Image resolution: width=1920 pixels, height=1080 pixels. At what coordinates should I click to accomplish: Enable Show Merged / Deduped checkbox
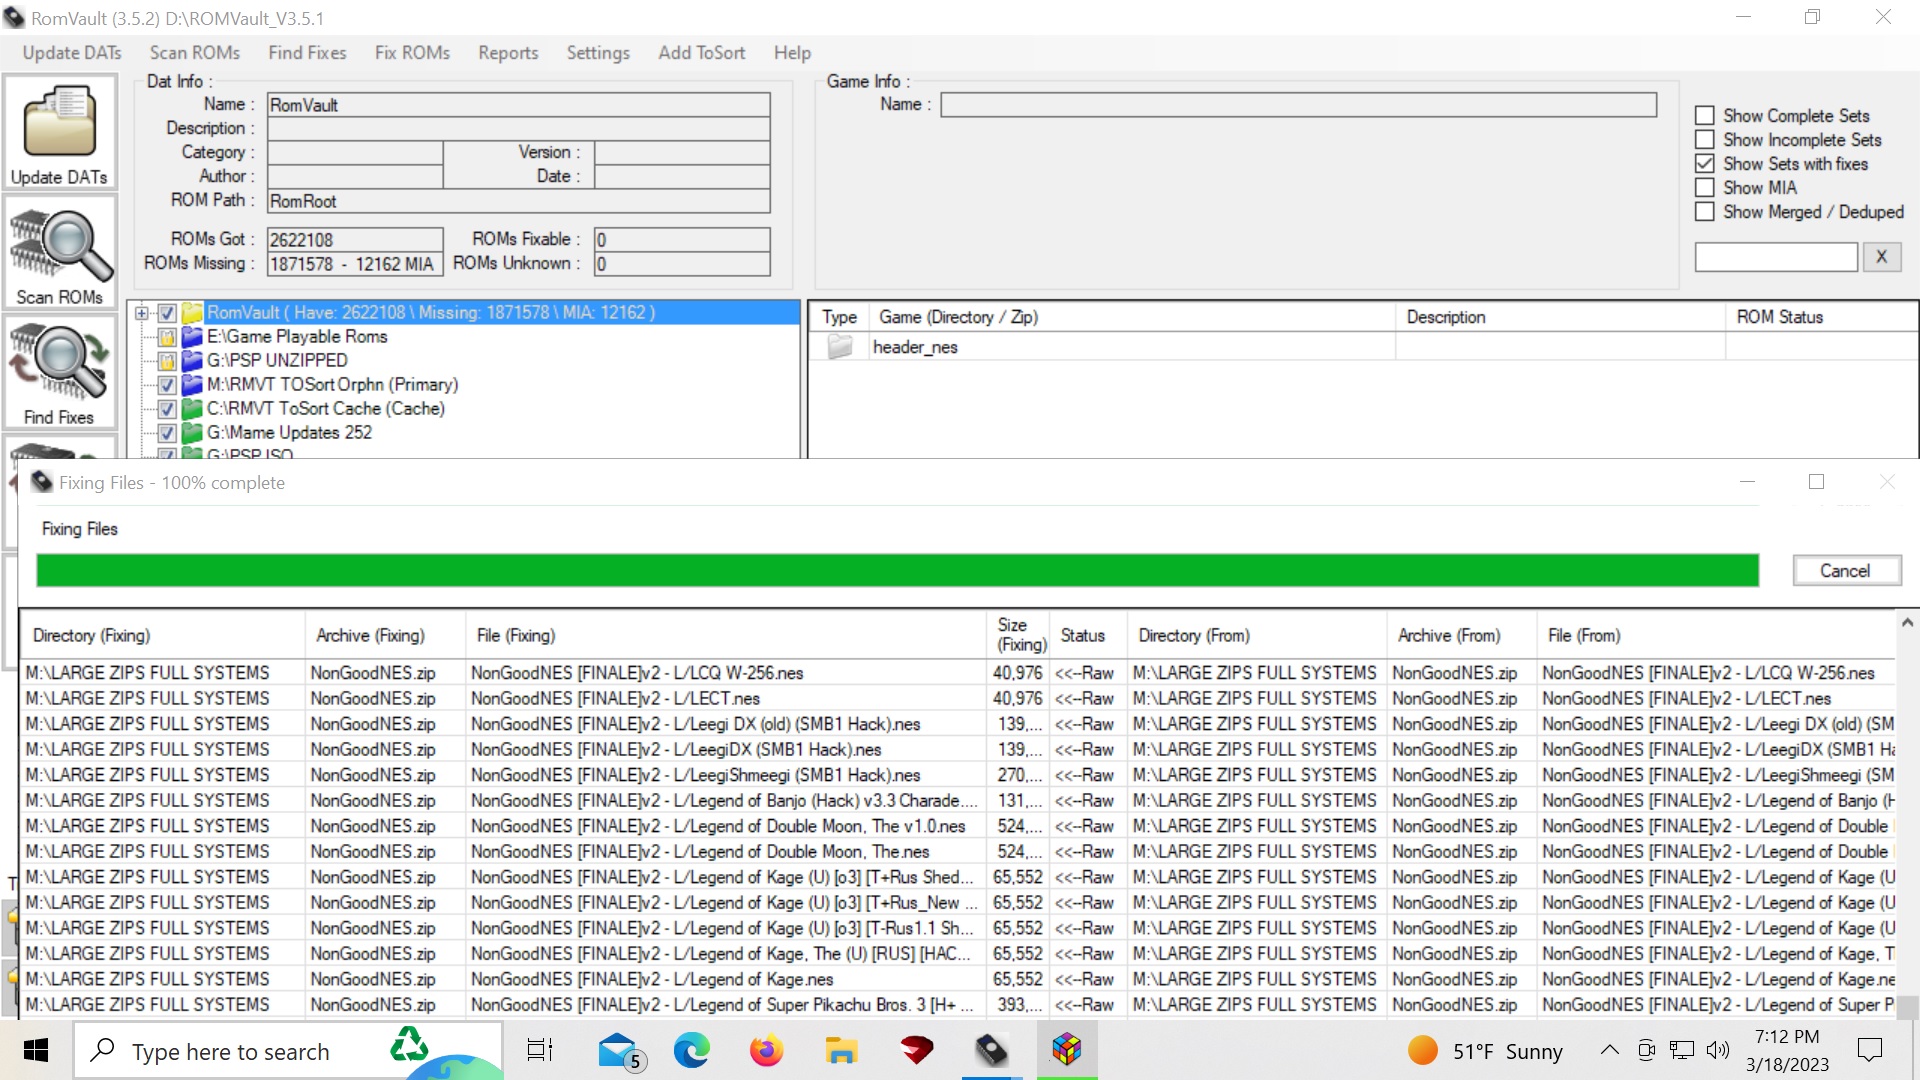[x=1705, y=212]
